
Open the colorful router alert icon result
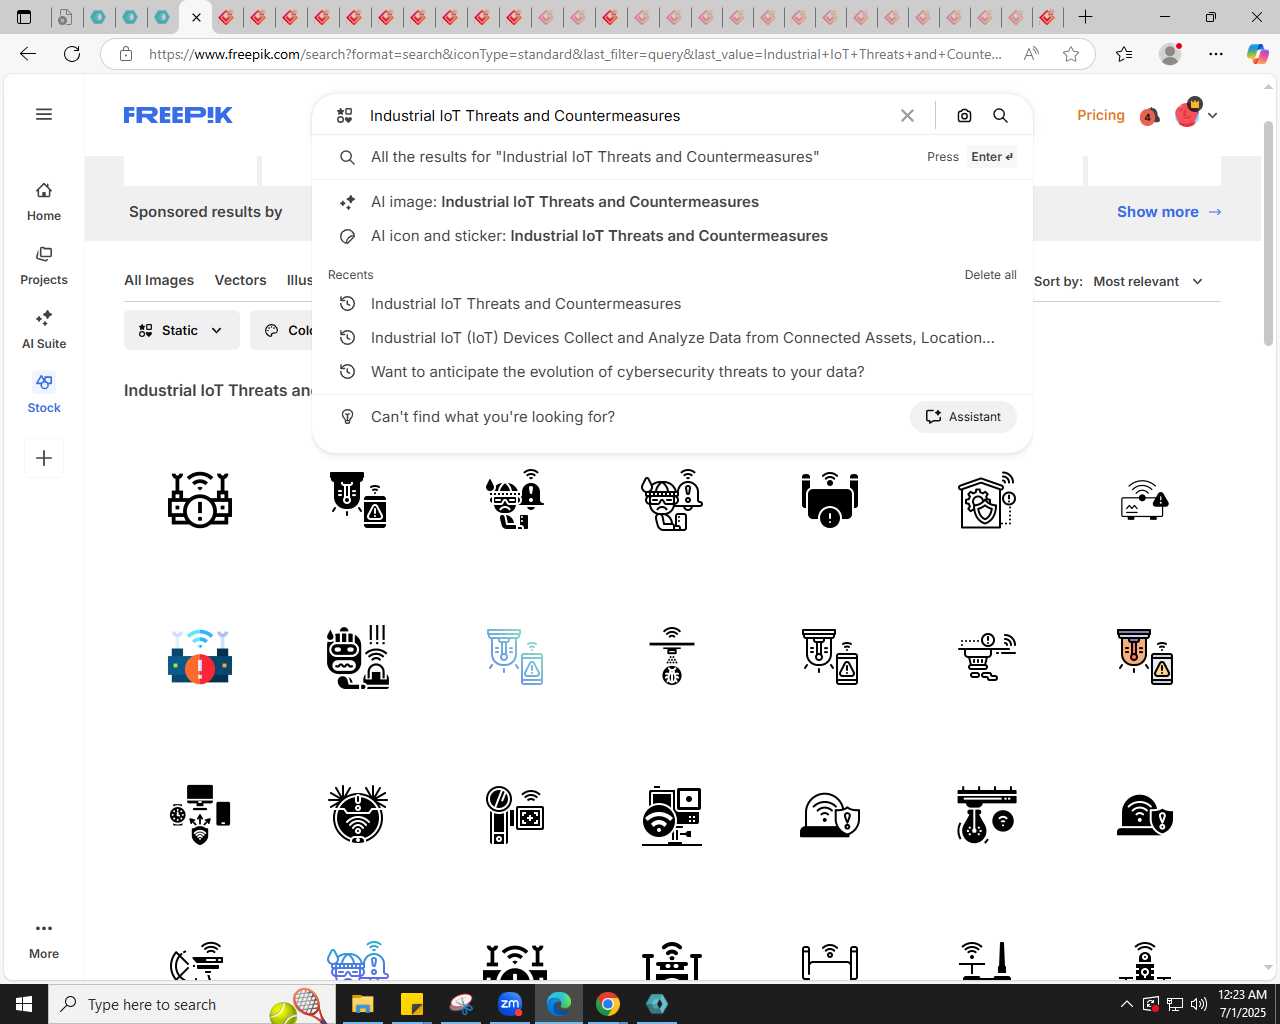click(200, 657)
